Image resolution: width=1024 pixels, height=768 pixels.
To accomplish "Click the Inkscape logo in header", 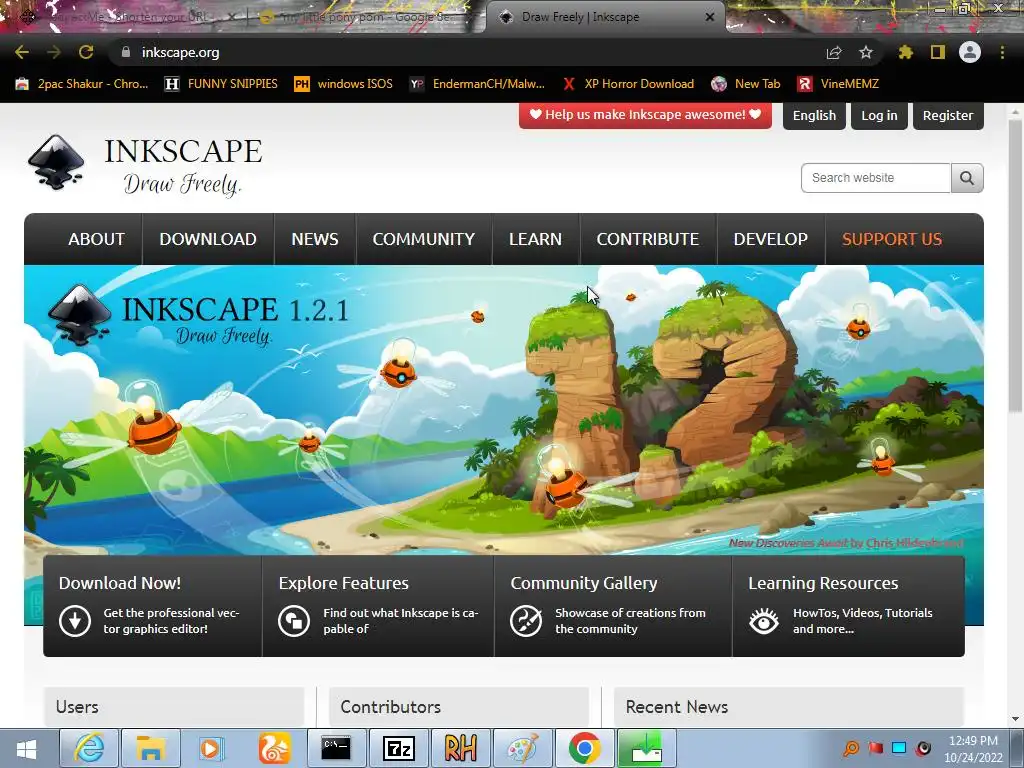I will 56,162.
